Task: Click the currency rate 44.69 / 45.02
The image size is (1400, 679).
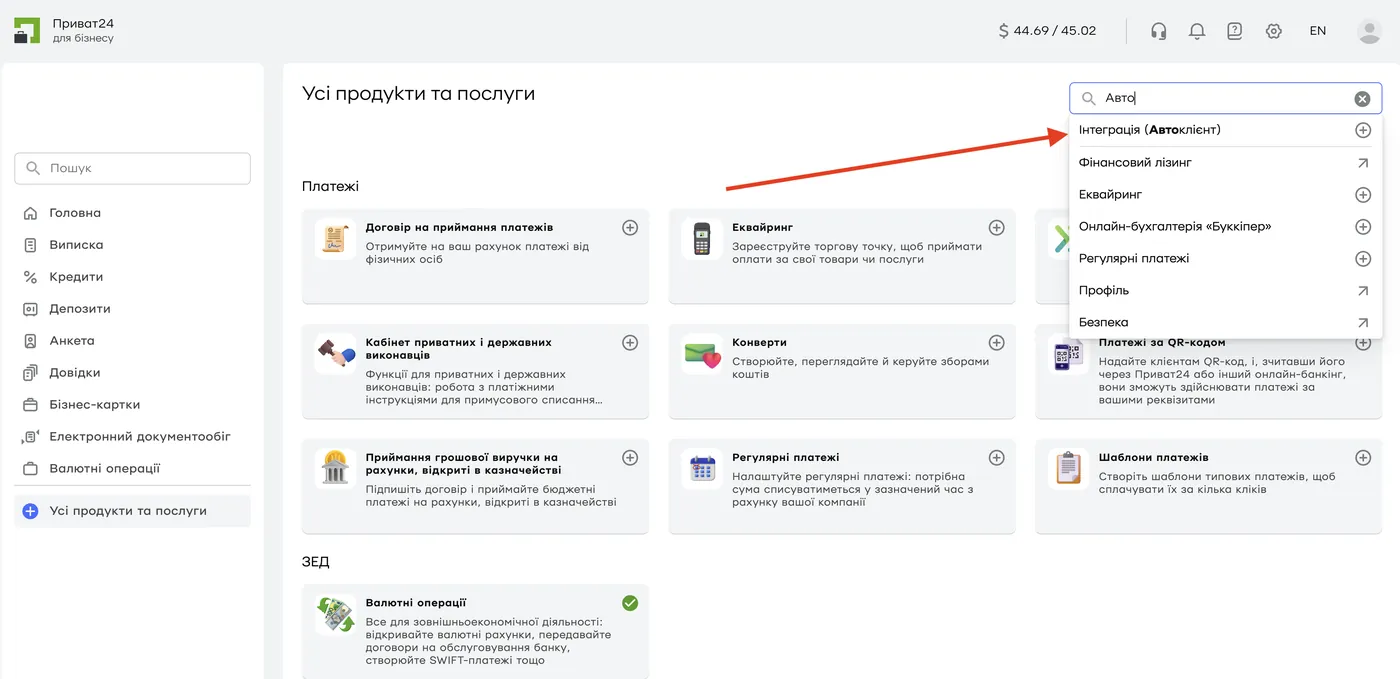Action: point(1047,31)
